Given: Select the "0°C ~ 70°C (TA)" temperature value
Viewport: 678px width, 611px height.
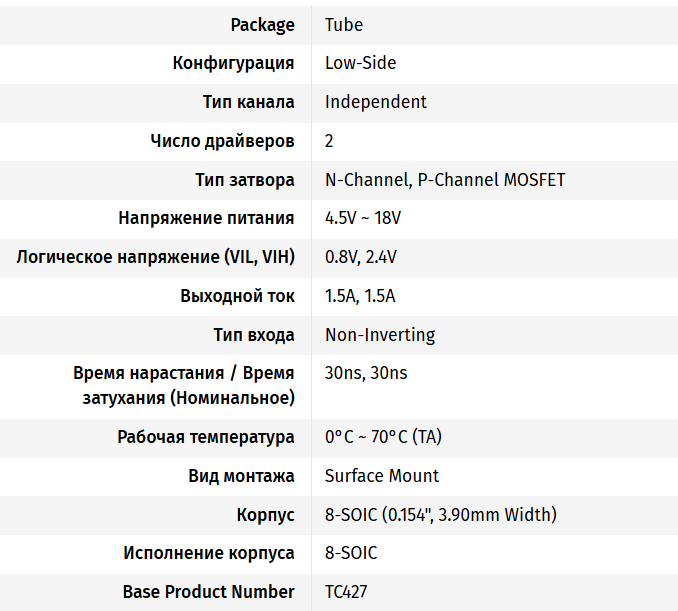Looking at the screenshot, I should (x=385, y=437).
